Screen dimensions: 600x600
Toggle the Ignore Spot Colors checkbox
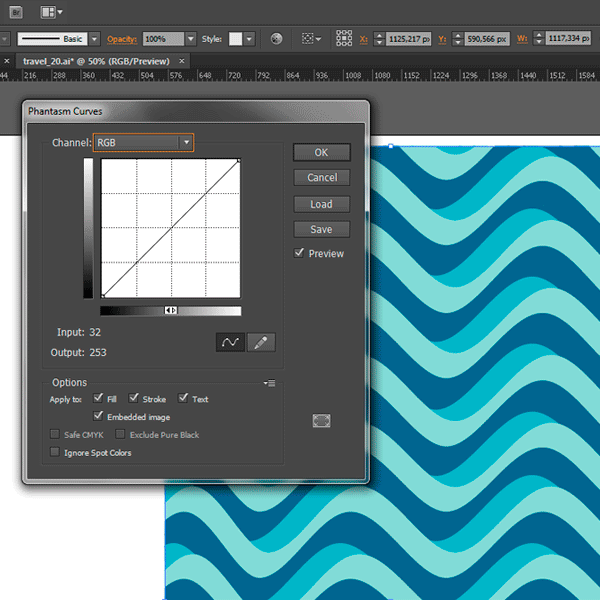click(55, 452)
